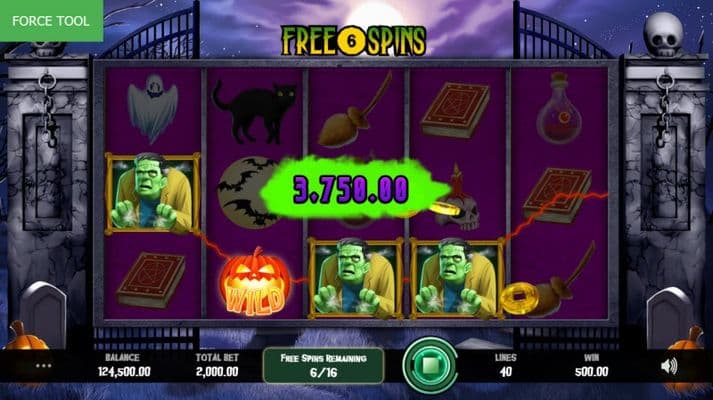Click the Frankenstein portrait on first reel

tap(153, 194)
